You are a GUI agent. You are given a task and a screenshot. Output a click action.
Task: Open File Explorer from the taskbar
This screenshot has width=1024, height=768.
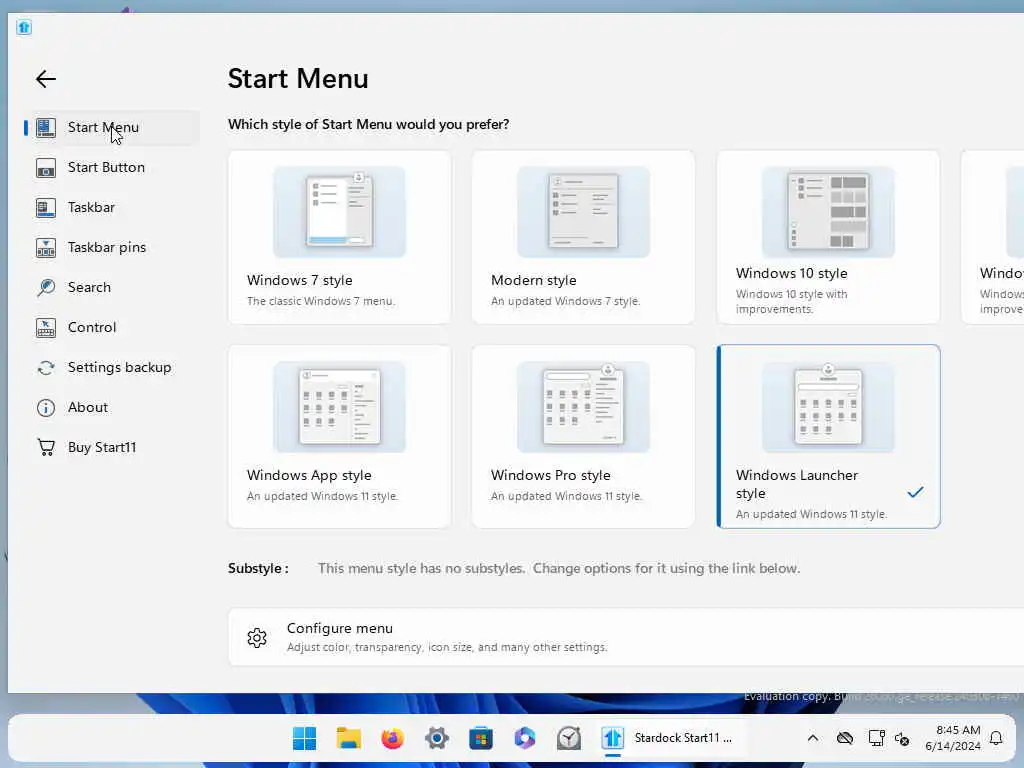point(349,739)
